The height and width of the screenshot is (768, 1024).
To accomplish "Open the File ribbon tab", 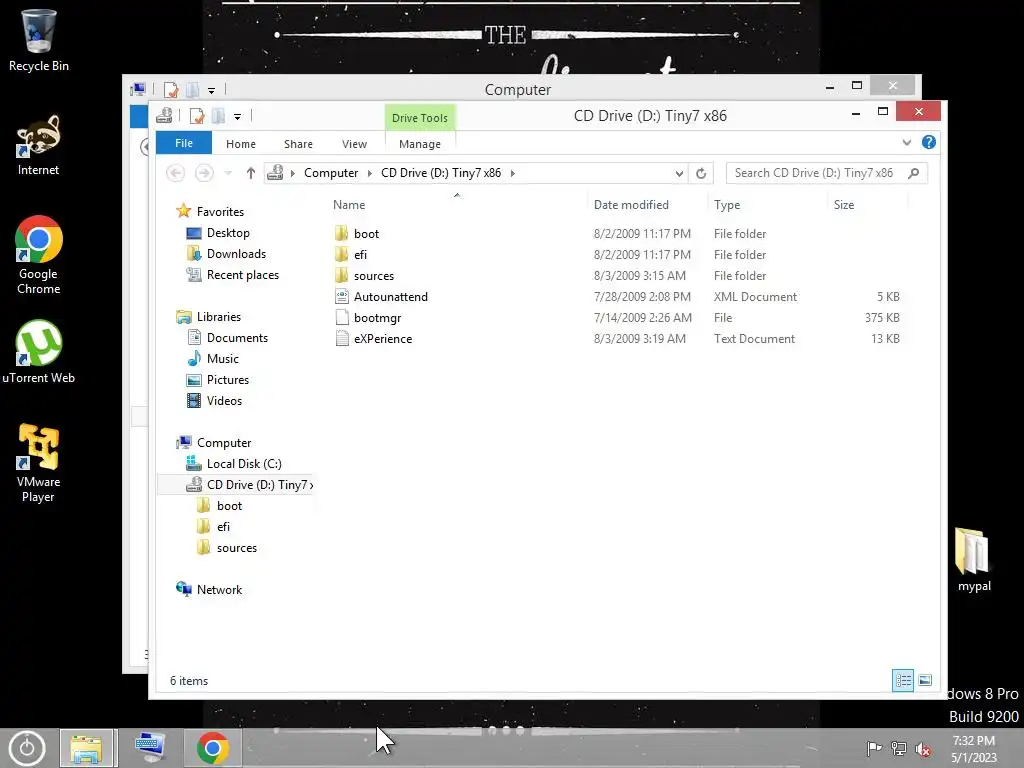I will coord(184,143).
